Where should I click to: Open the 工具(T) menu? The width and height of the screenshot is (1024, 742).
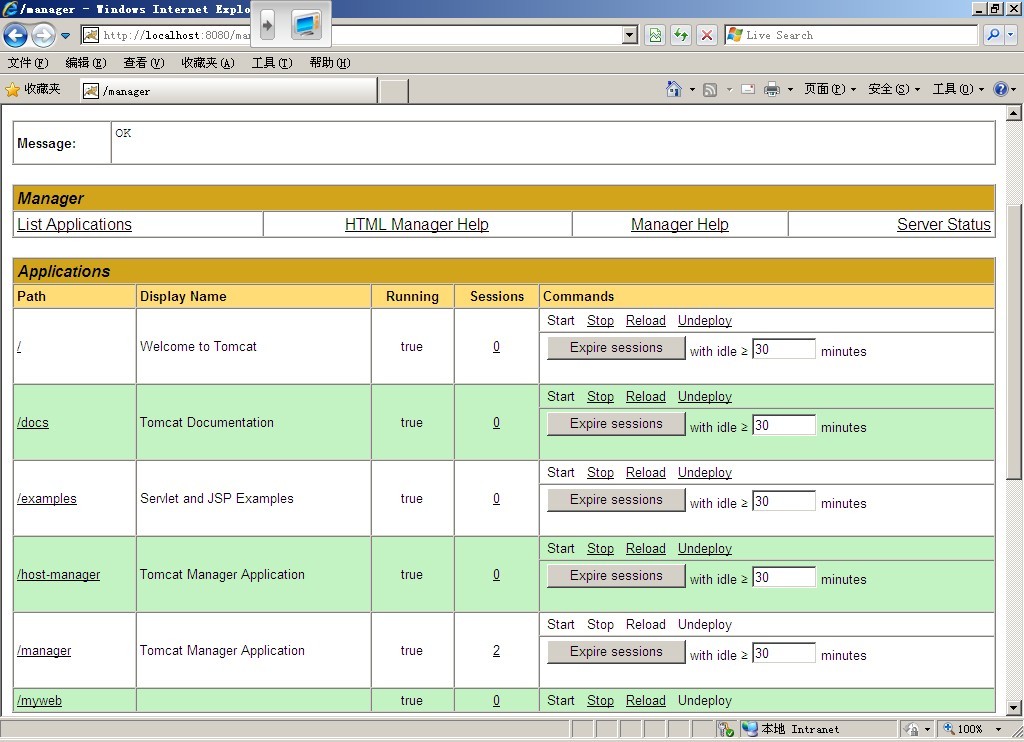(x=272, y=63)
